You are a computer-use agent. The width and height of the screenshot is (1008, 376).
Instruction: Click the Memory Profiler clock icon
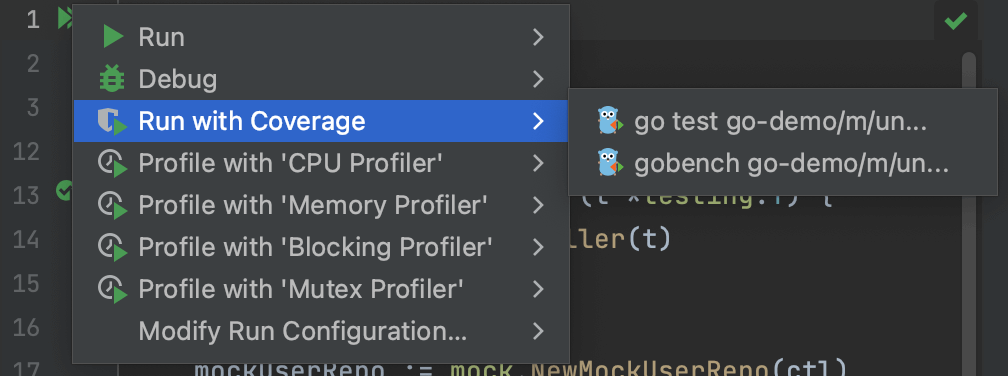point(112,205)
